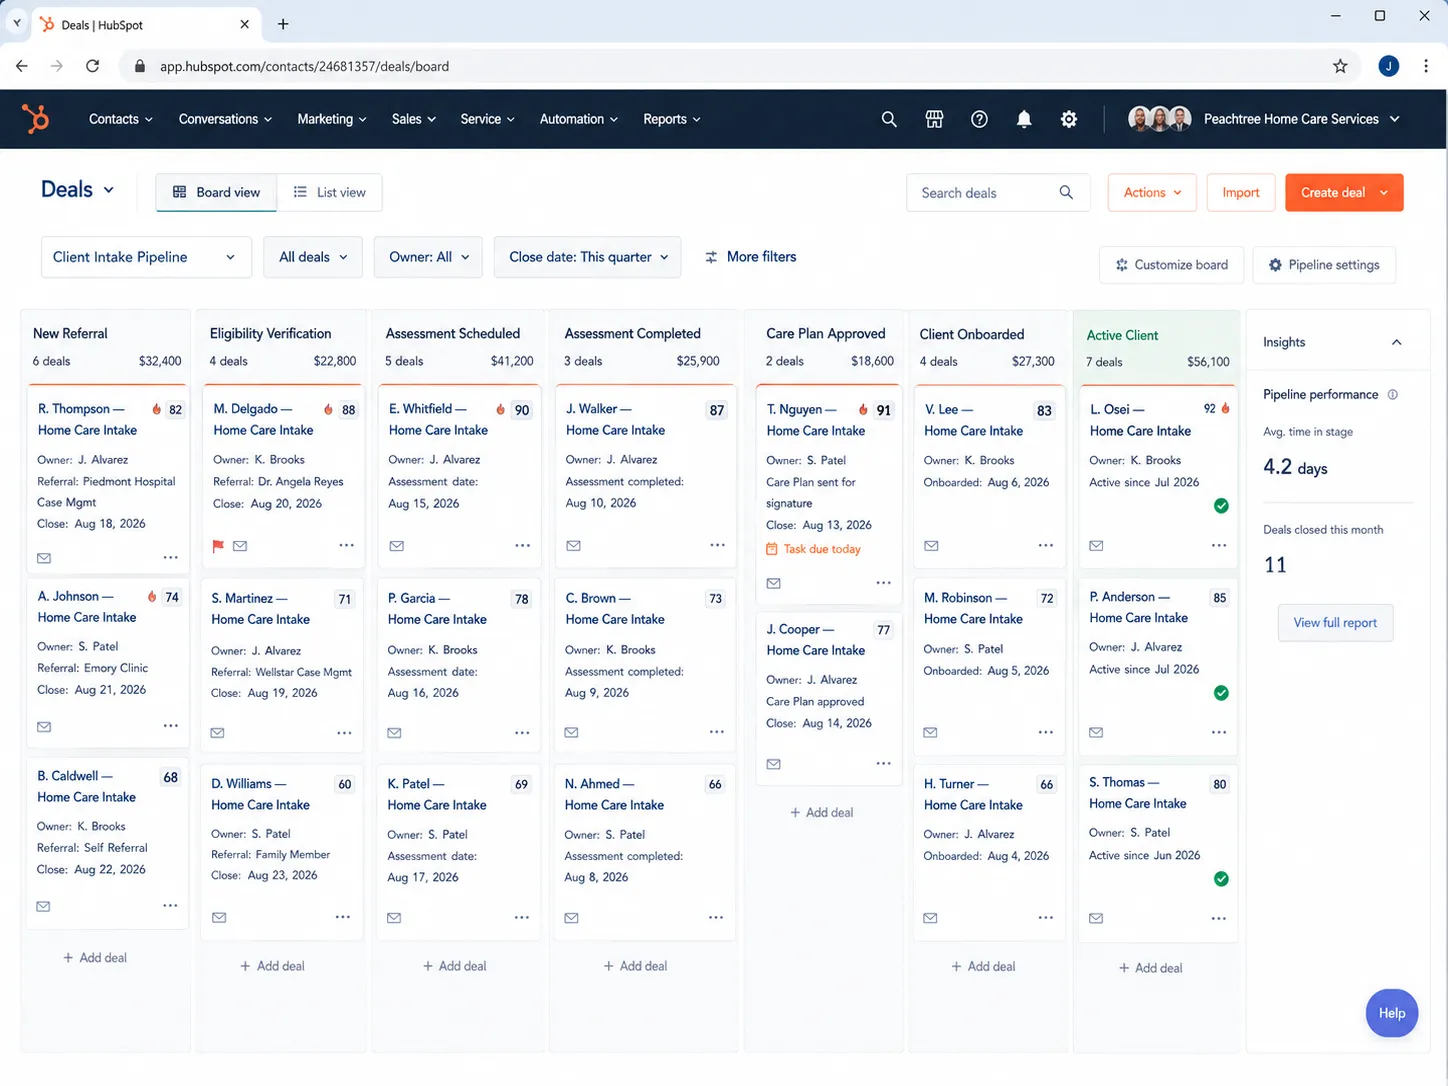1448x1086 pixels.
Task: Add deal in the New Referral column
Action: click(x=95, y=958)
